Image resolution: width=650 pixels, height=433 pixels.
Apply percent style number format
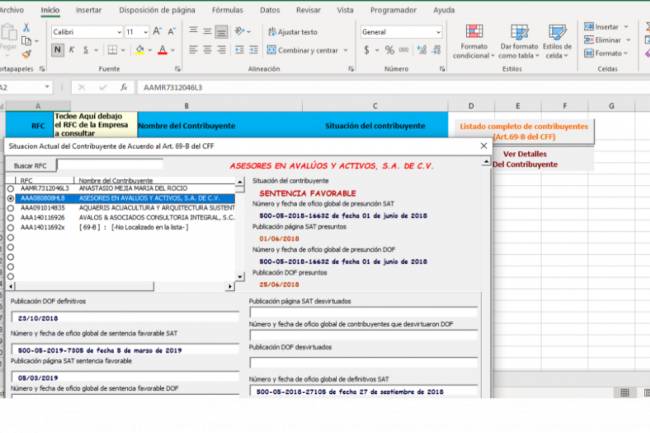point(386,50)
